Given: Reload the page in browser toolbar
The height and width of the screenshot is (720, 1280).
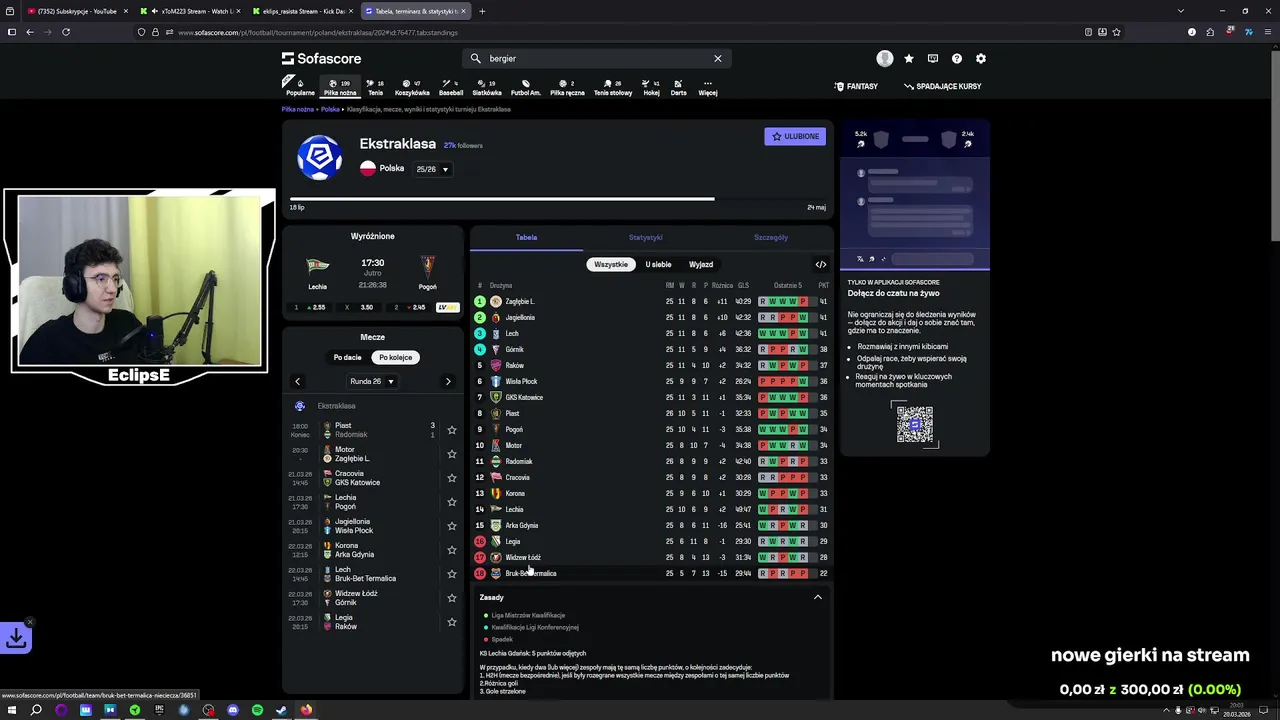Looking at the screenshot, I should (x=66, y=32).
